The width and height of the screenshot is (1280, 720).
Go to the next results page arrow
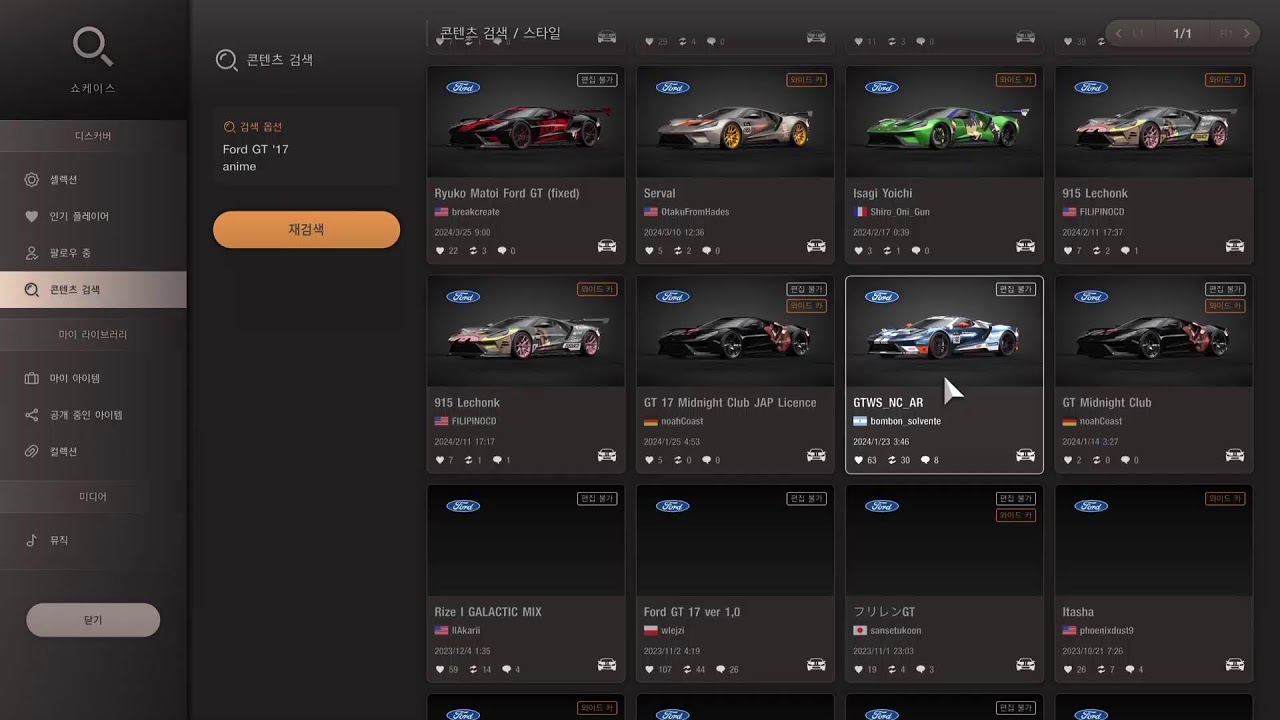pos(1246,34)
